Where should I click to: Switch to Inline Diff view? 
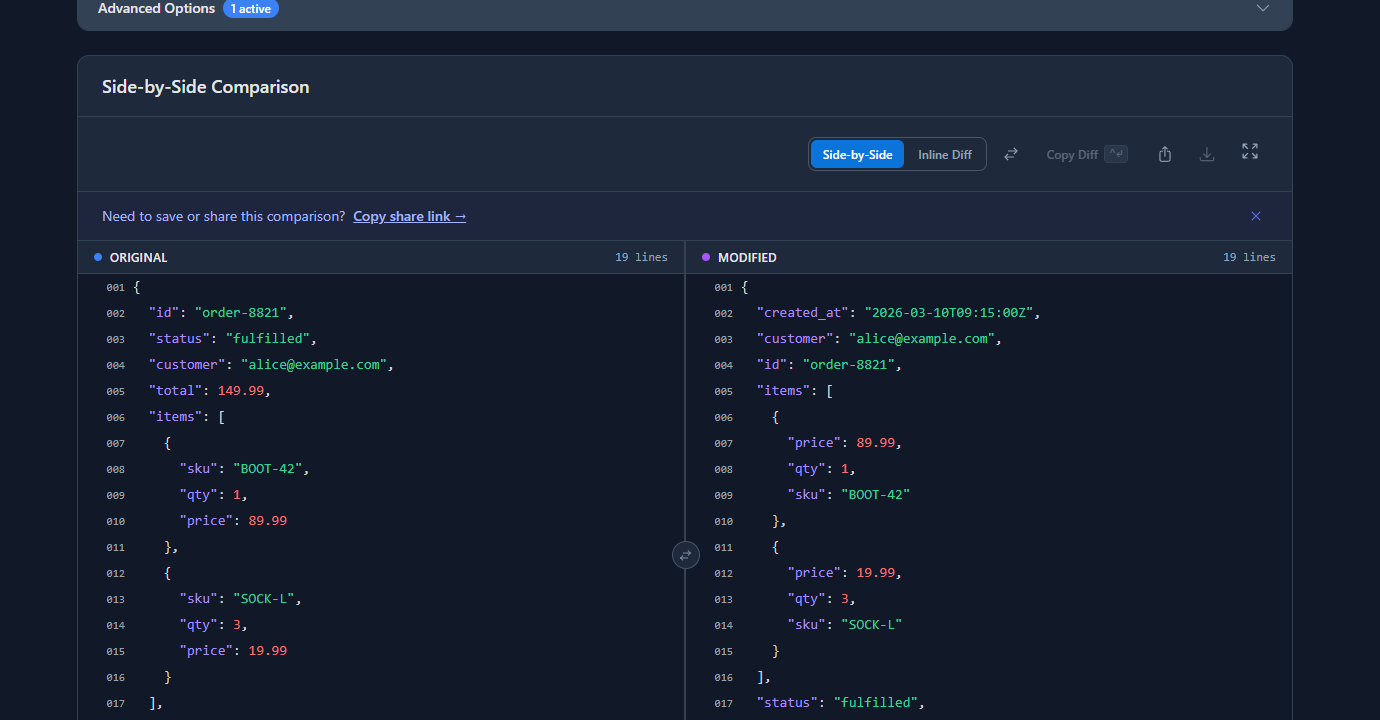[x=945, y=155]
